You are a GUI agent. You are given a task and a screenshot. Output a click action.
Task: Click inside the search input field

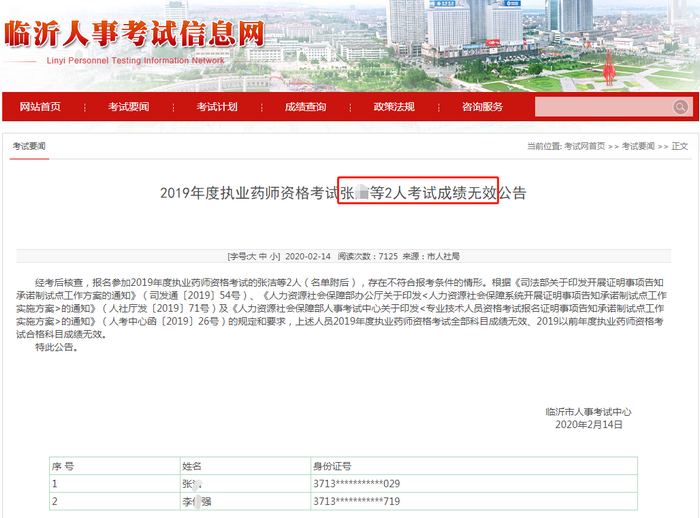click(600, 107)
